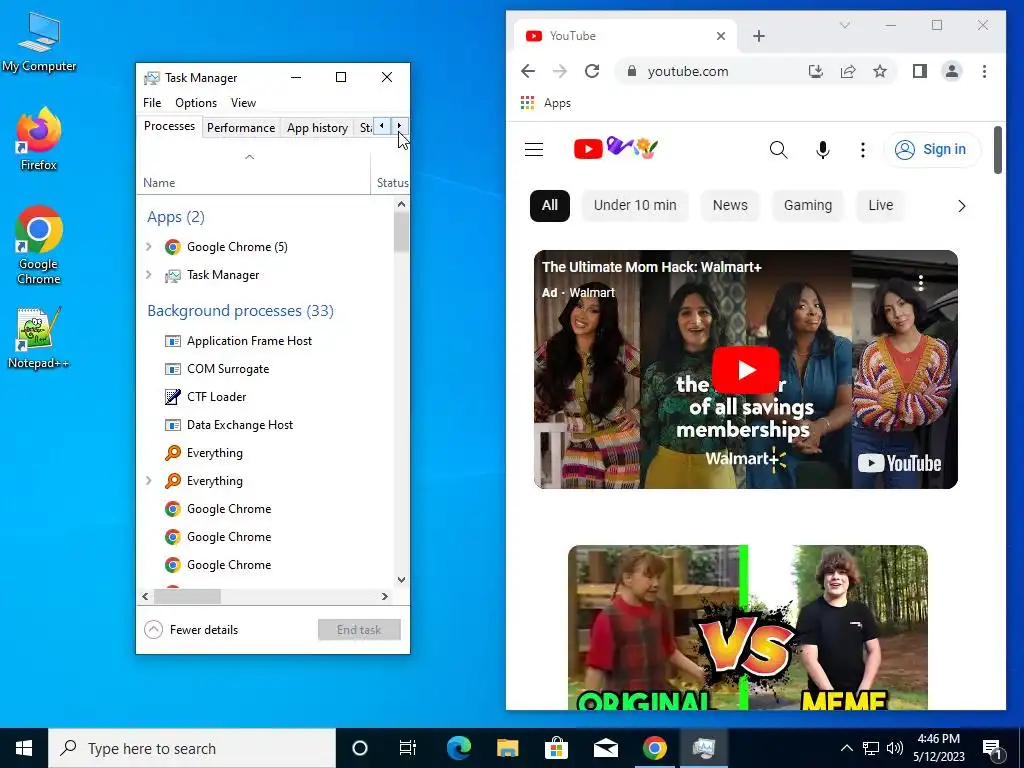
Task: Expand Google Chrome (5) process group
Action: [149, 246]
